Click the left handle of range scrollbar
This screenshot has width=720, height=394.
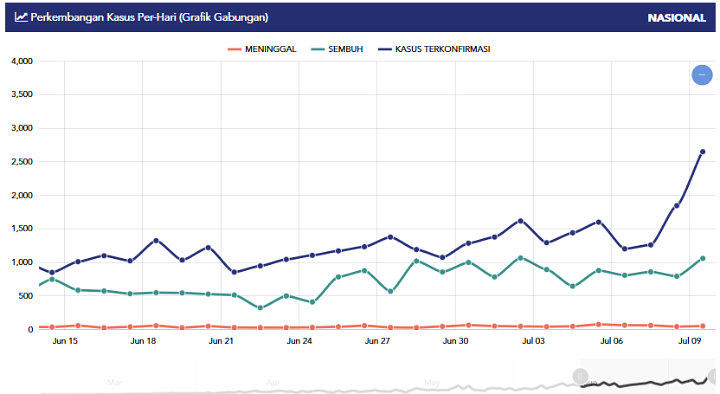point(580,376)
